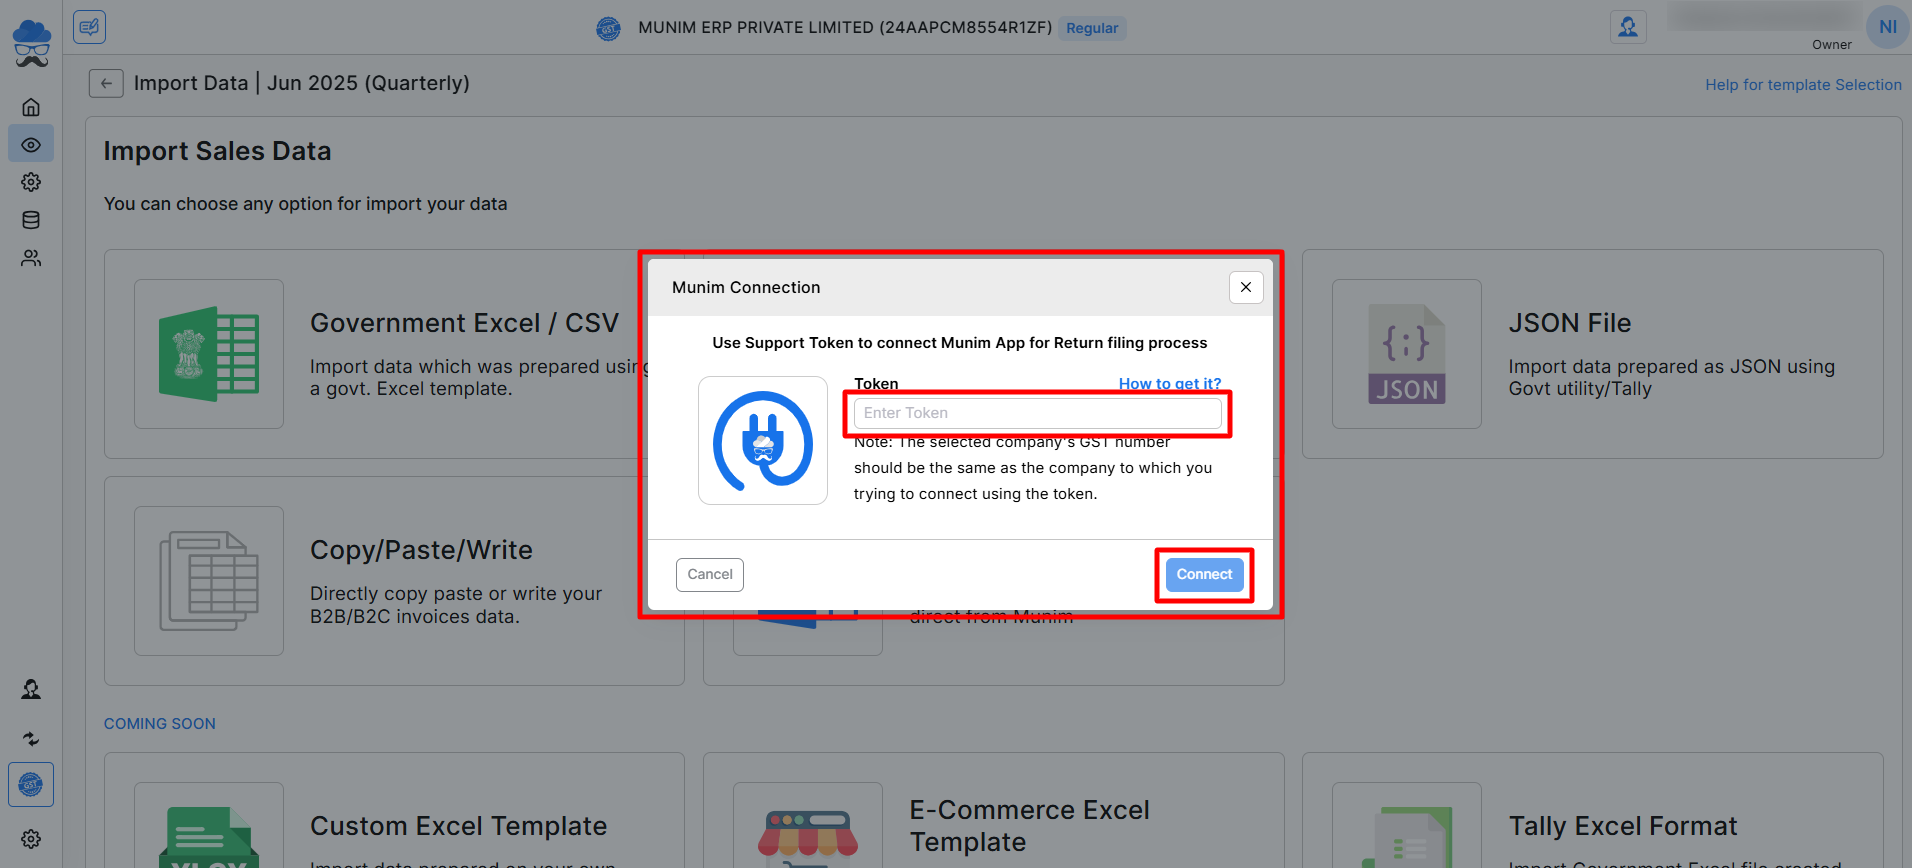Click the E-Commerce Excel Template title

pos(1029,826)
